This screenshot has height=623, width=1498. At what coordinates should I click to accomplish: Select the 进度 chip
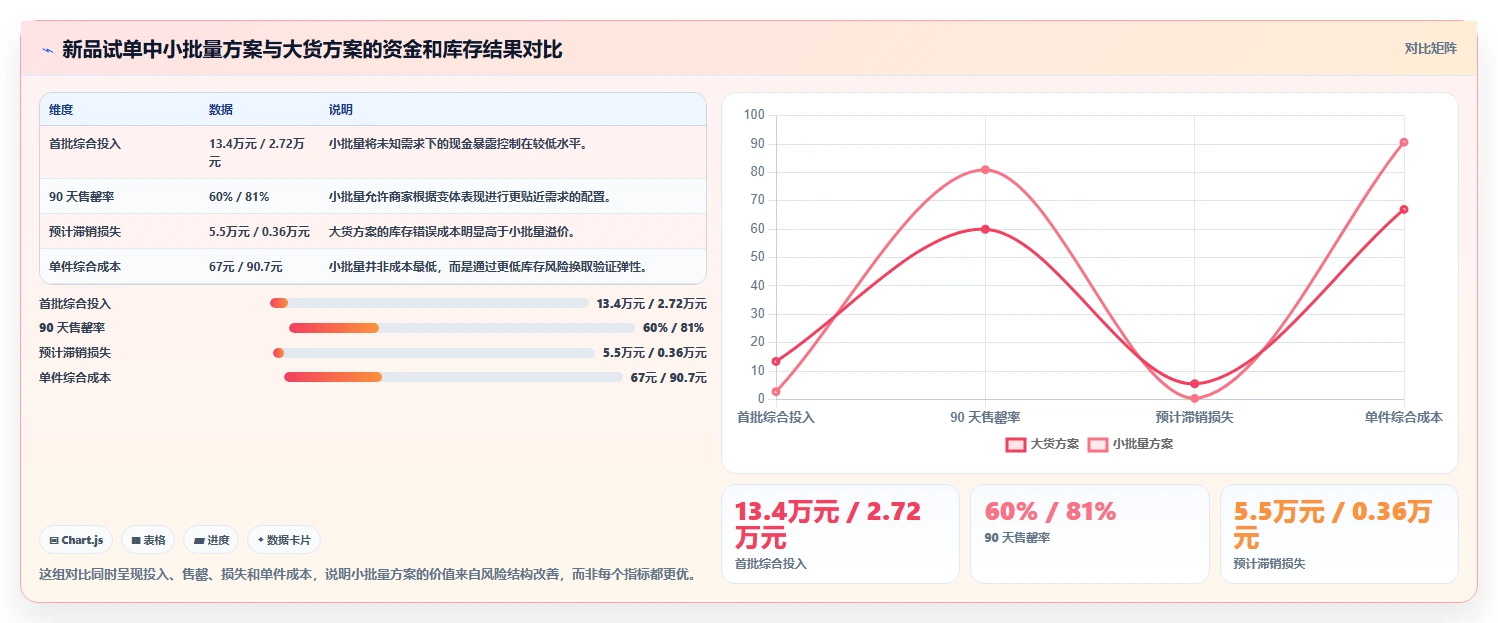pos(211,540)
